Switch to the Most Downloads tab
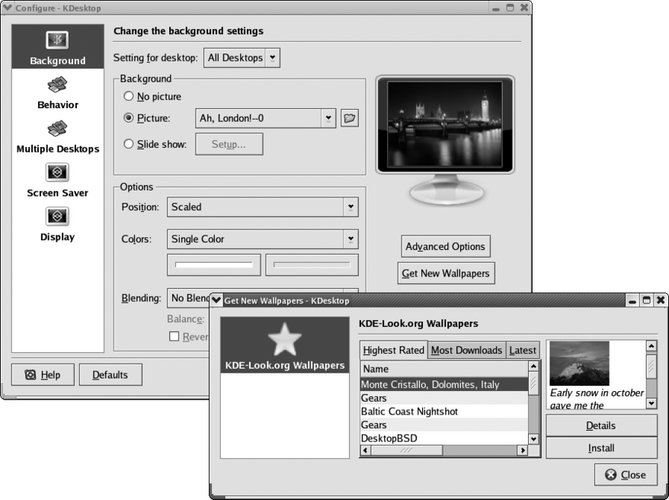The image size is (669, 500). (466, 350)
